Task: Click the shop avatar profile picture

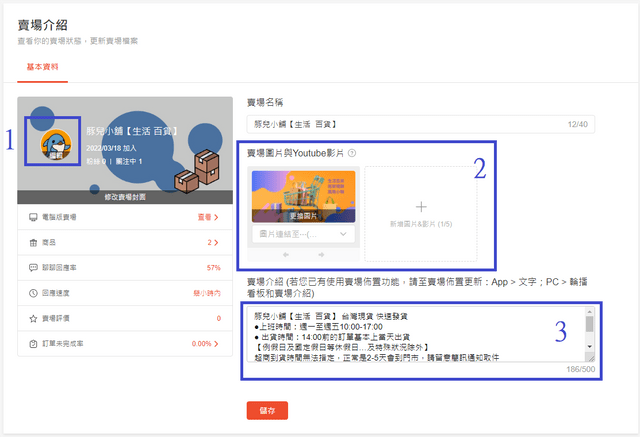Action: coord(56,144)
